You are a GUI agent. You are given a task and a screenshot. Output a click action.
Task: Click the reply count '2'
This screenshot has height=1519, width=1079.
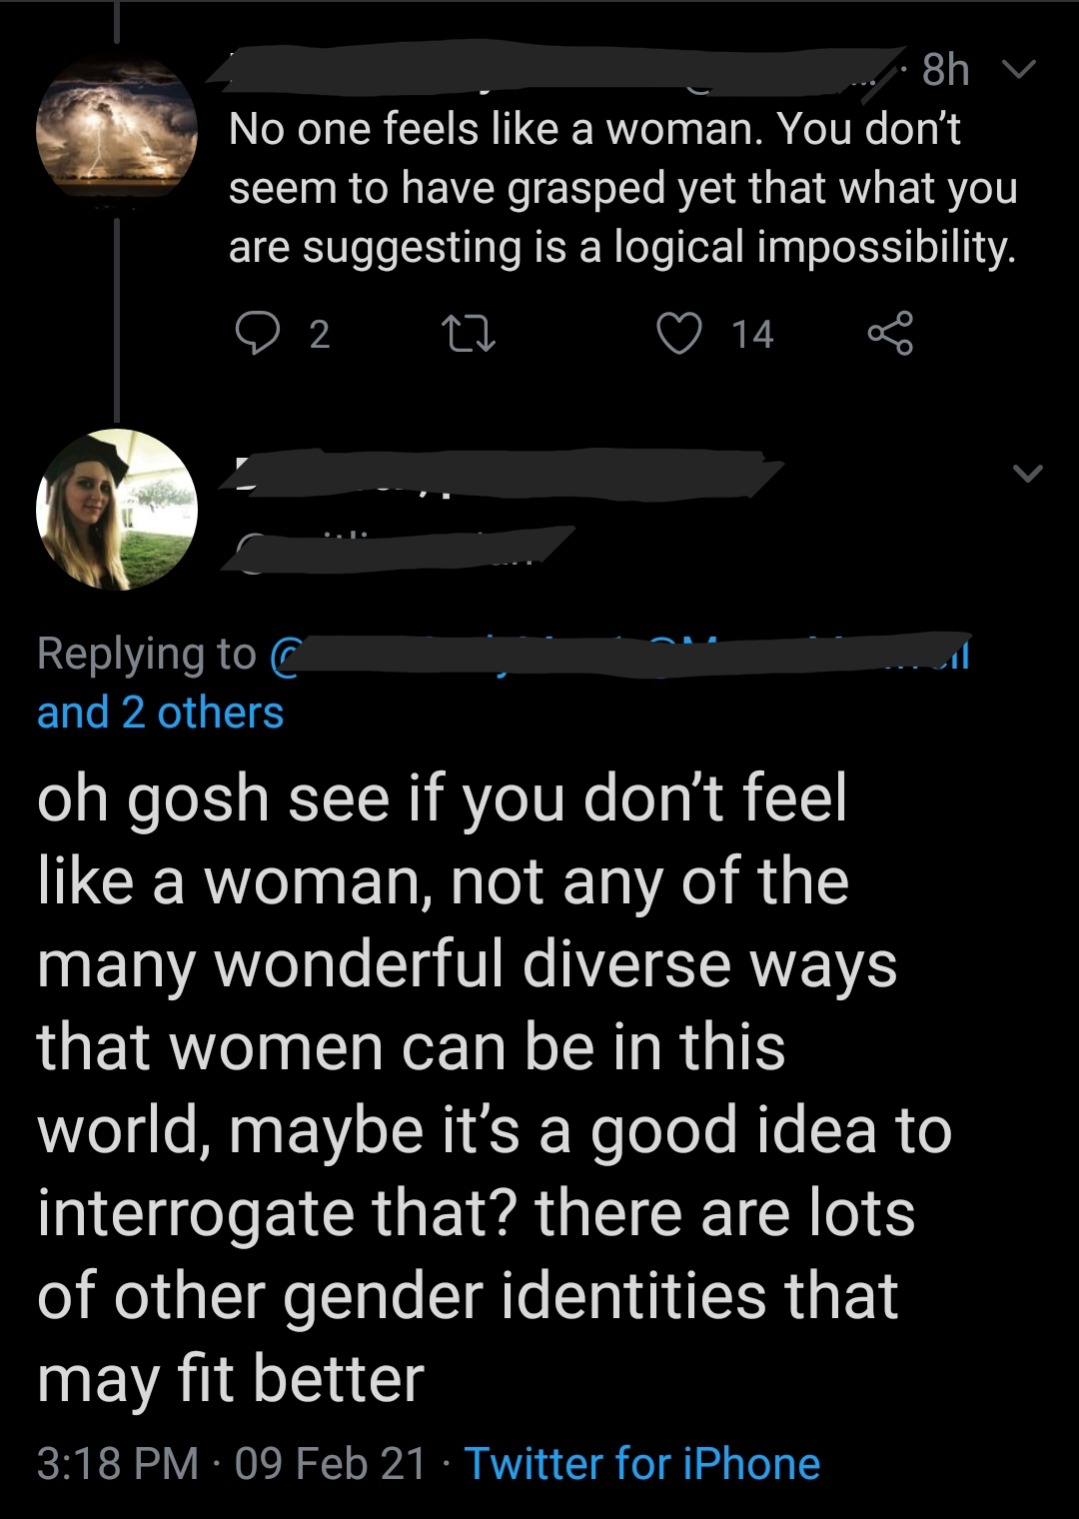point(318,335)
